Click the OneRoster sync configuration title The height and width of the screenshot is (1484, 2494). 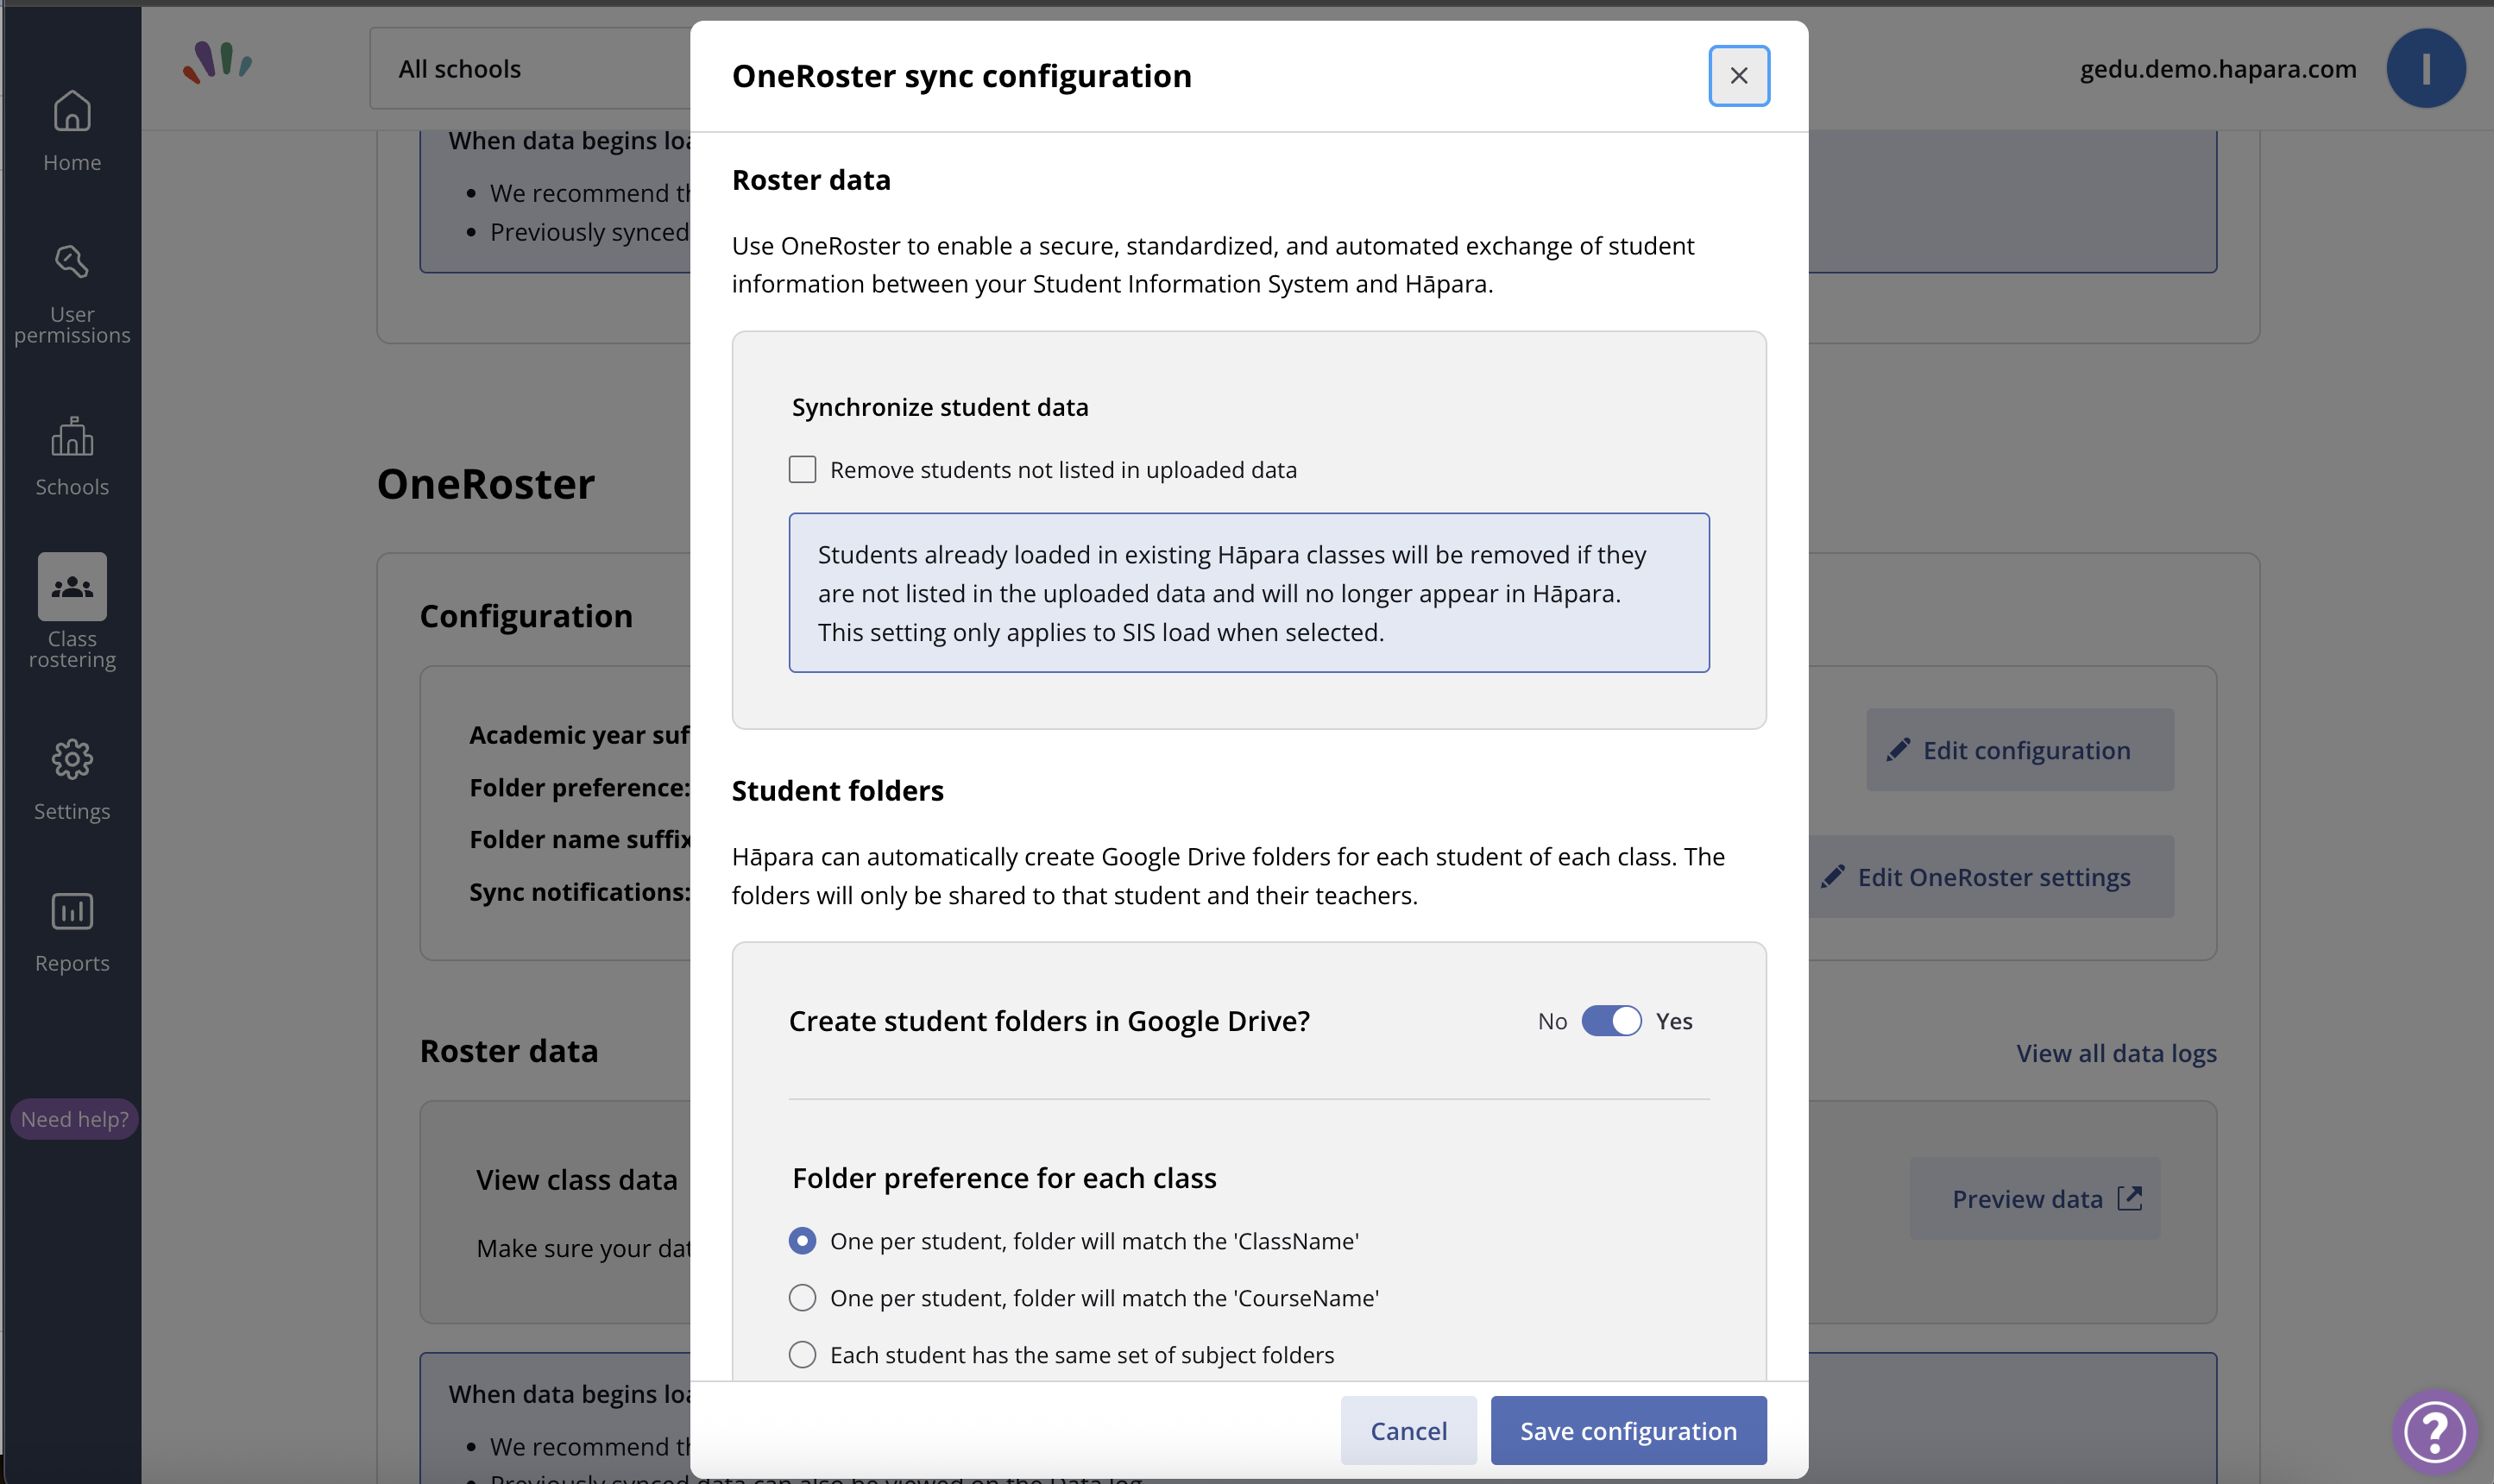[x=962, y=76]
